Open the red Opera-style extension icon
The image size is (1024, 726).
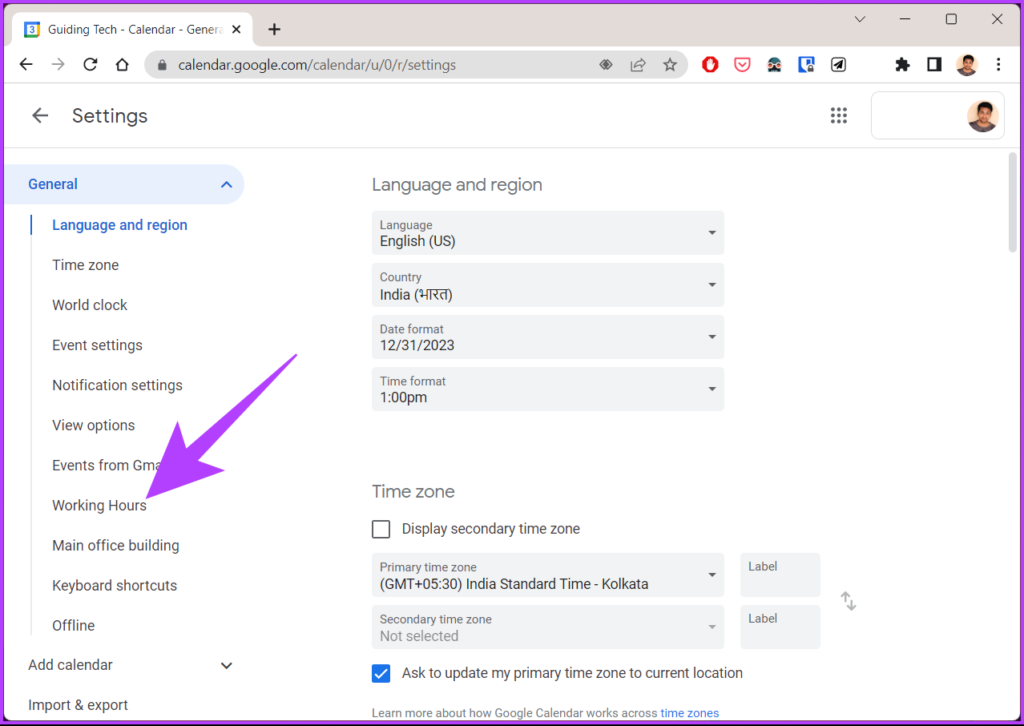point(710,65)
